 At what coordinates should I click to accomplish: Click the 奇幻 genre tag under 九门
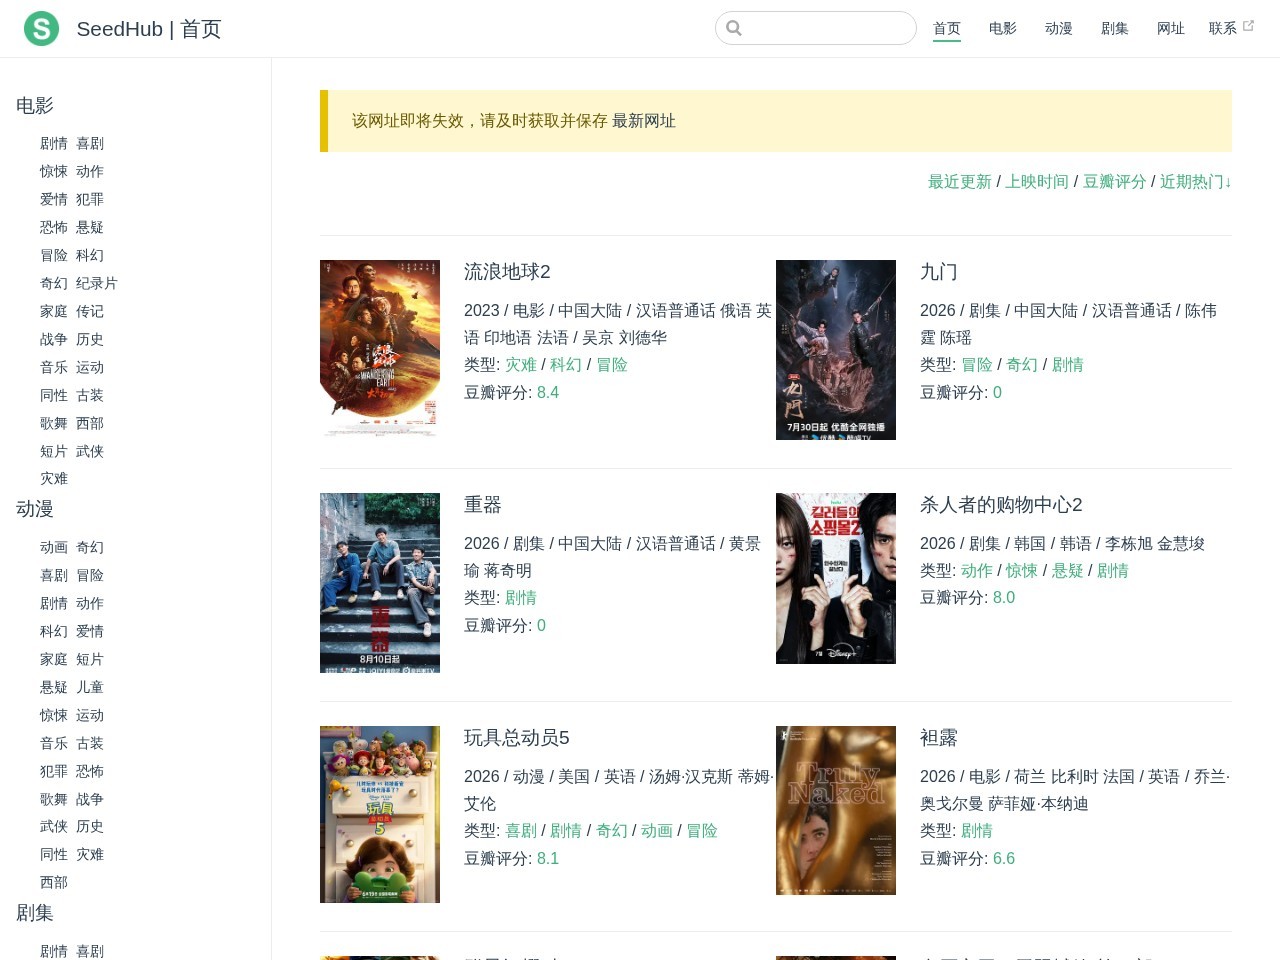1022,365
